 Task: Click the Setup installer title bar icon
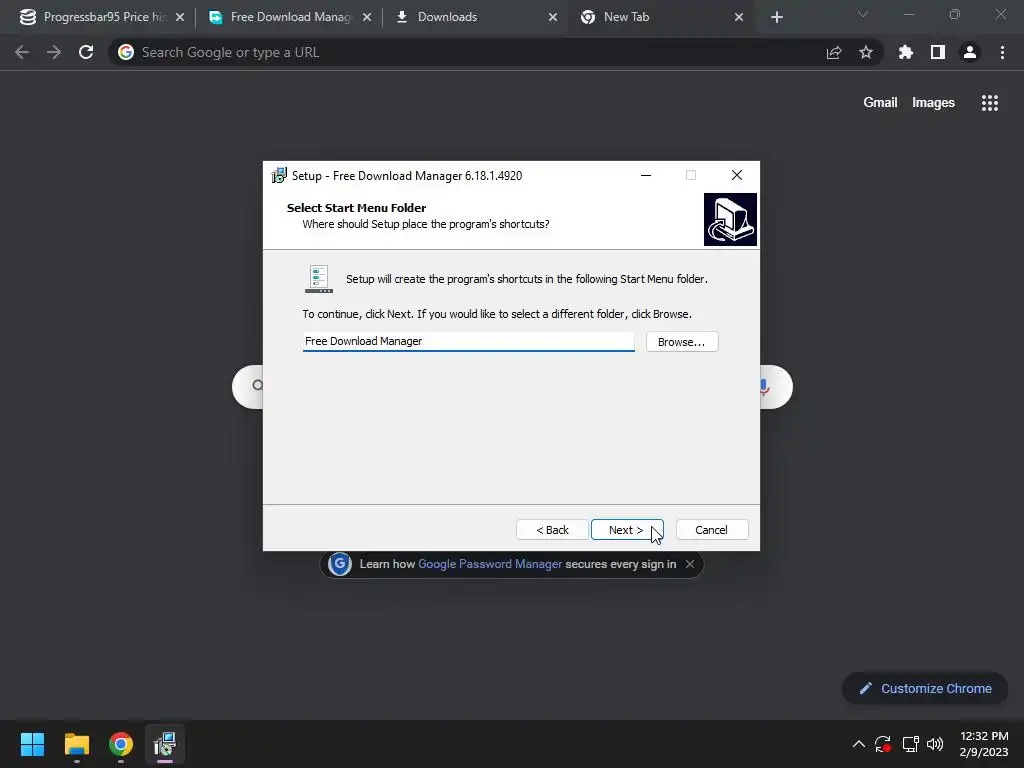click(x=279, y=175)
